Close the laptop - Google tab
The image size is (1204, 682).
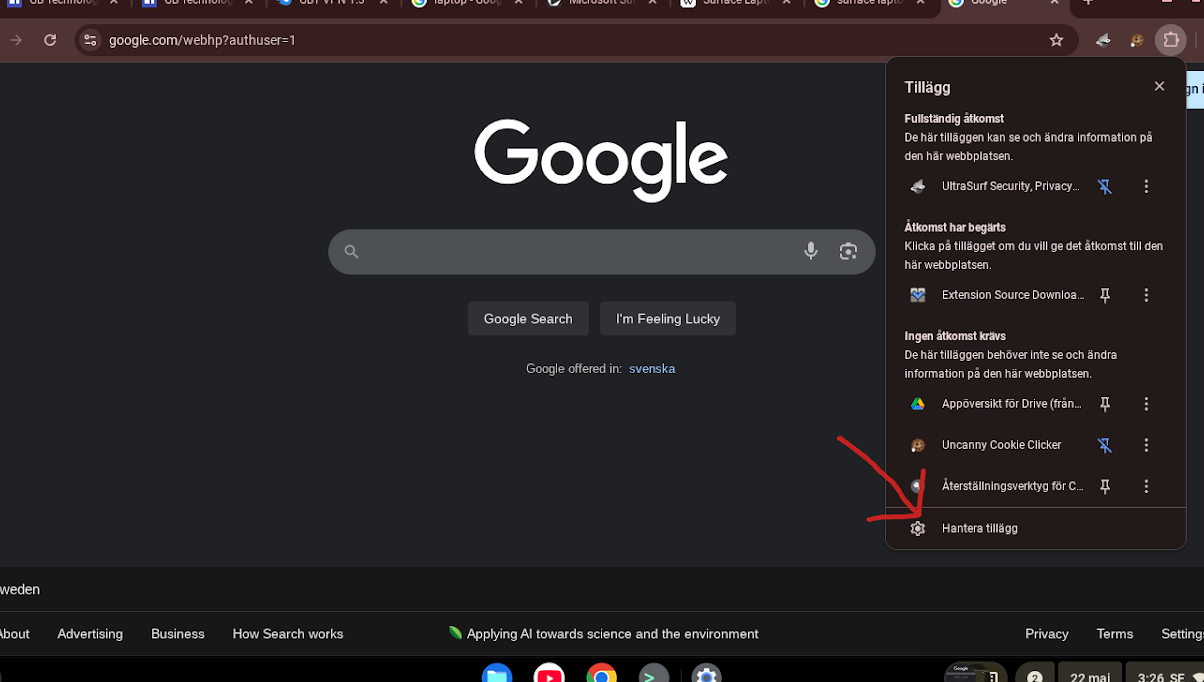(518, 3)
